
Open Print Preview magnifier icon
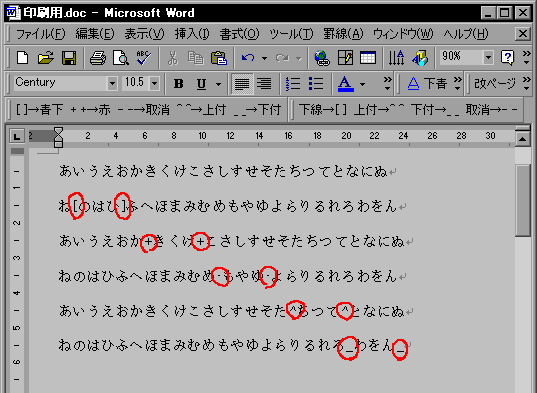coord(121,58)
